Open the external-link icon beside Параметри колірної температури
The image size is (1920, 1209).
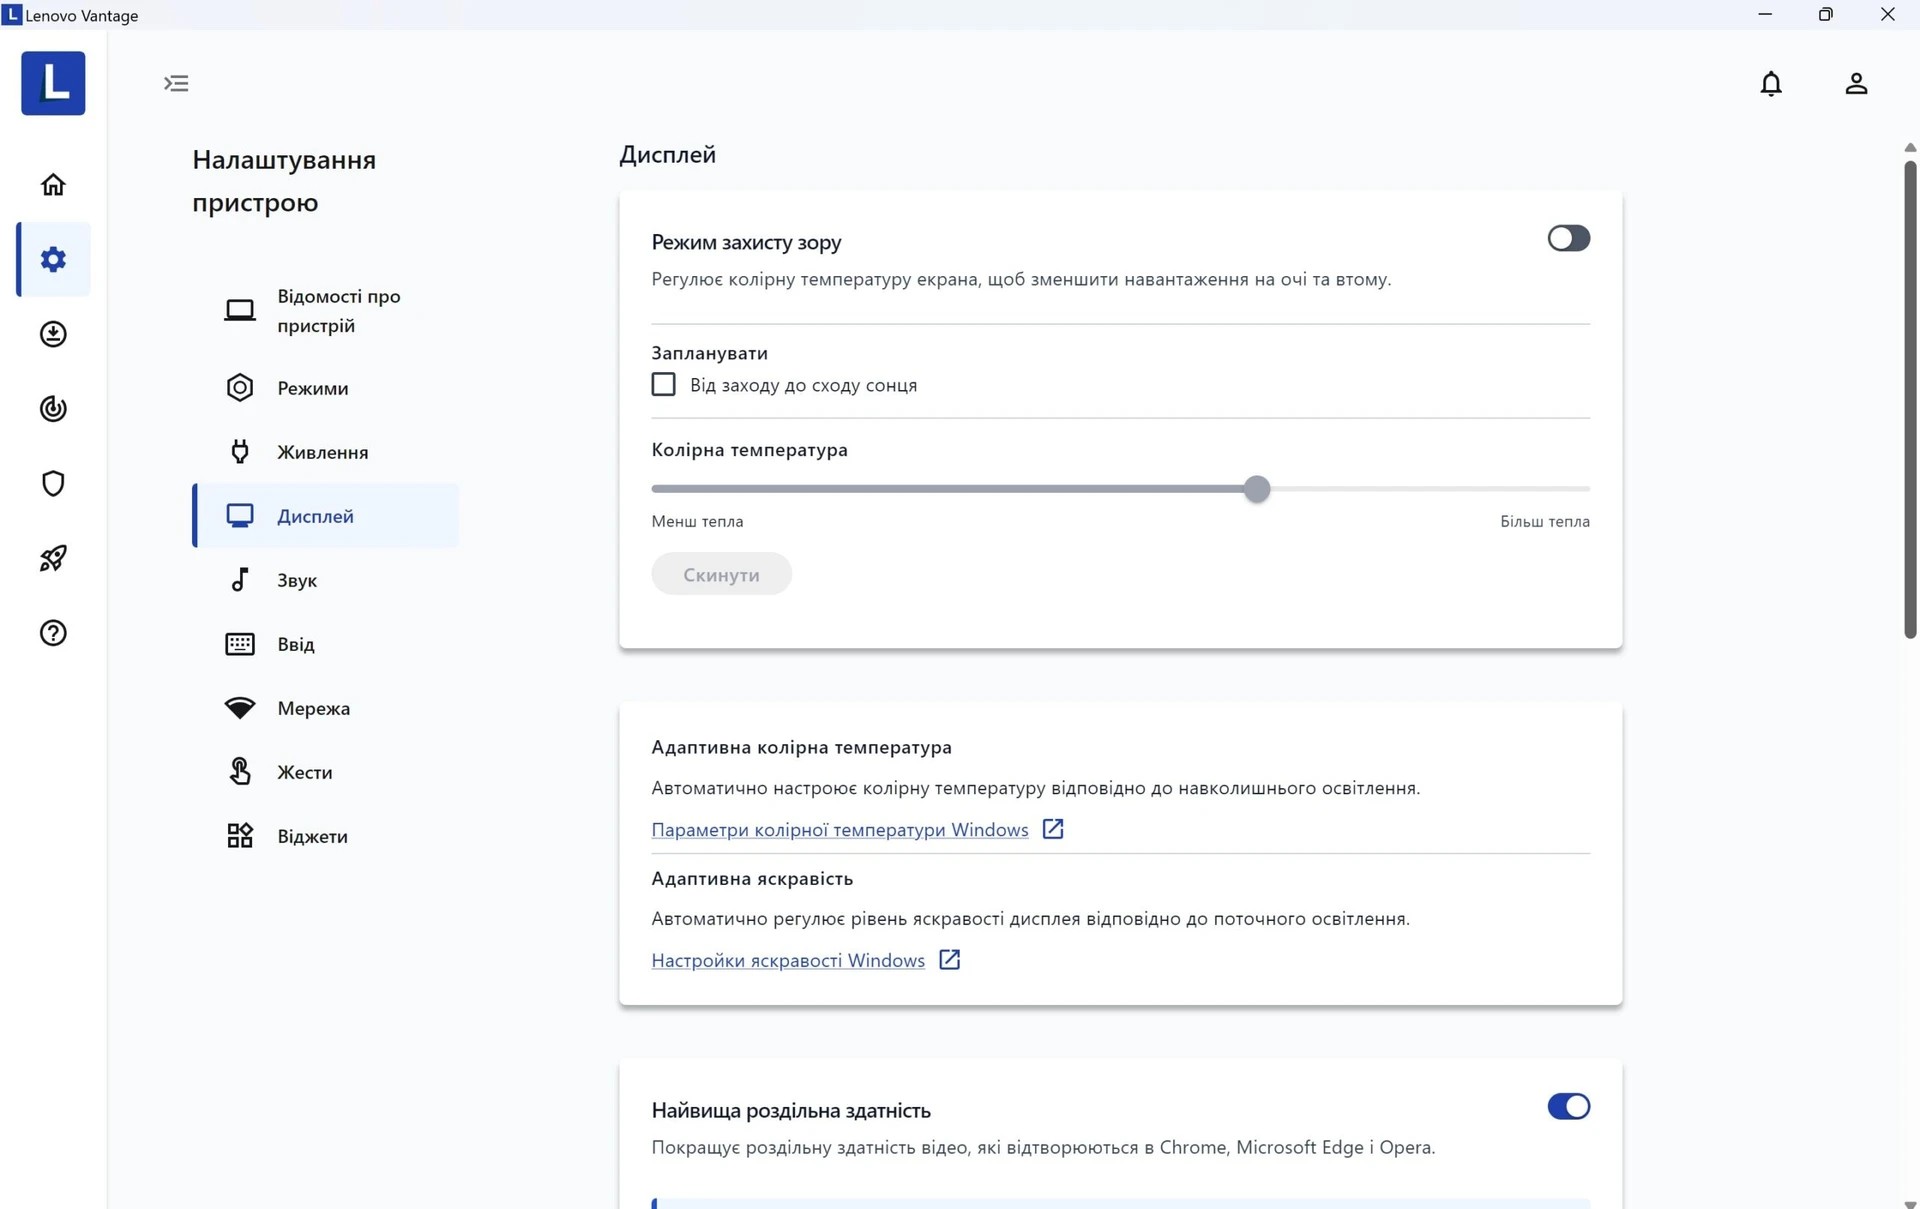(x=1052, y=829)
